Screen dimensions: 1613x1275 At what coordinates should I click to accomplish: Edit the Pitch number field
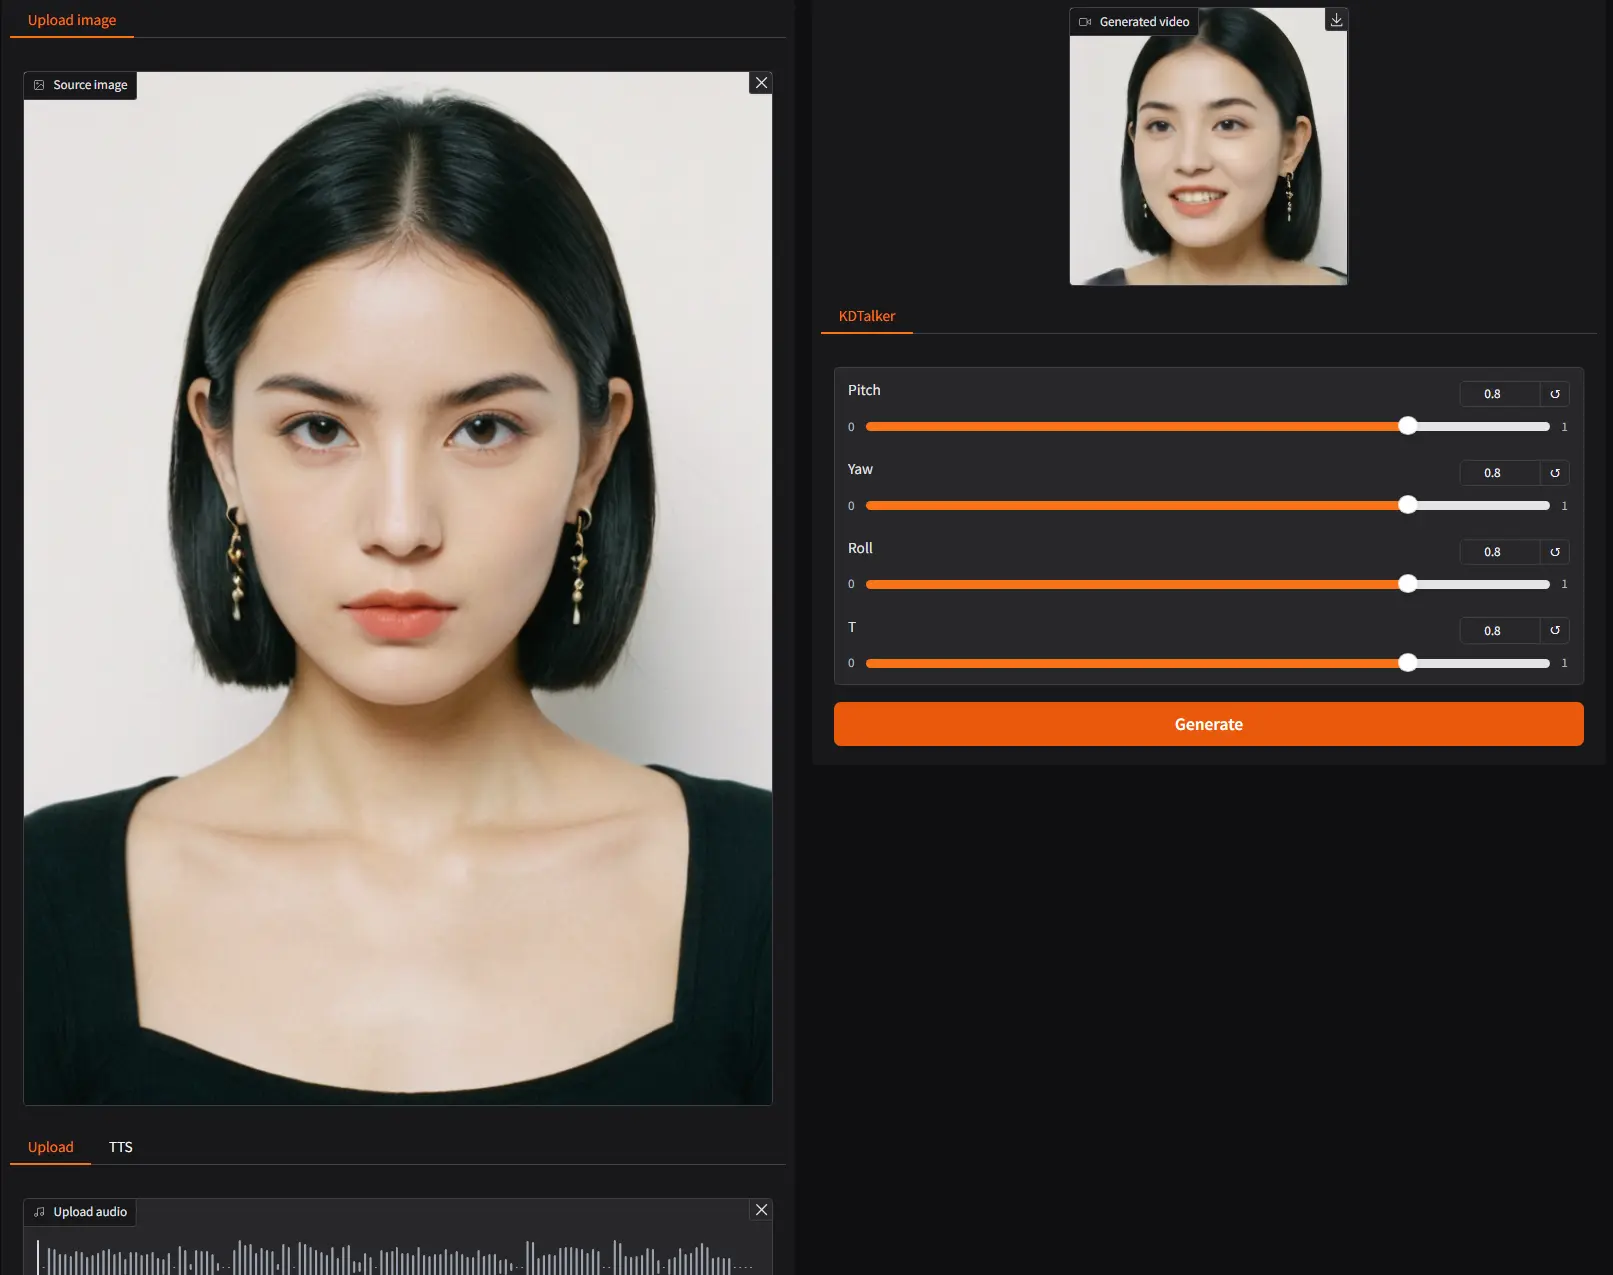pyautogui.click(x=1499, y=394)
